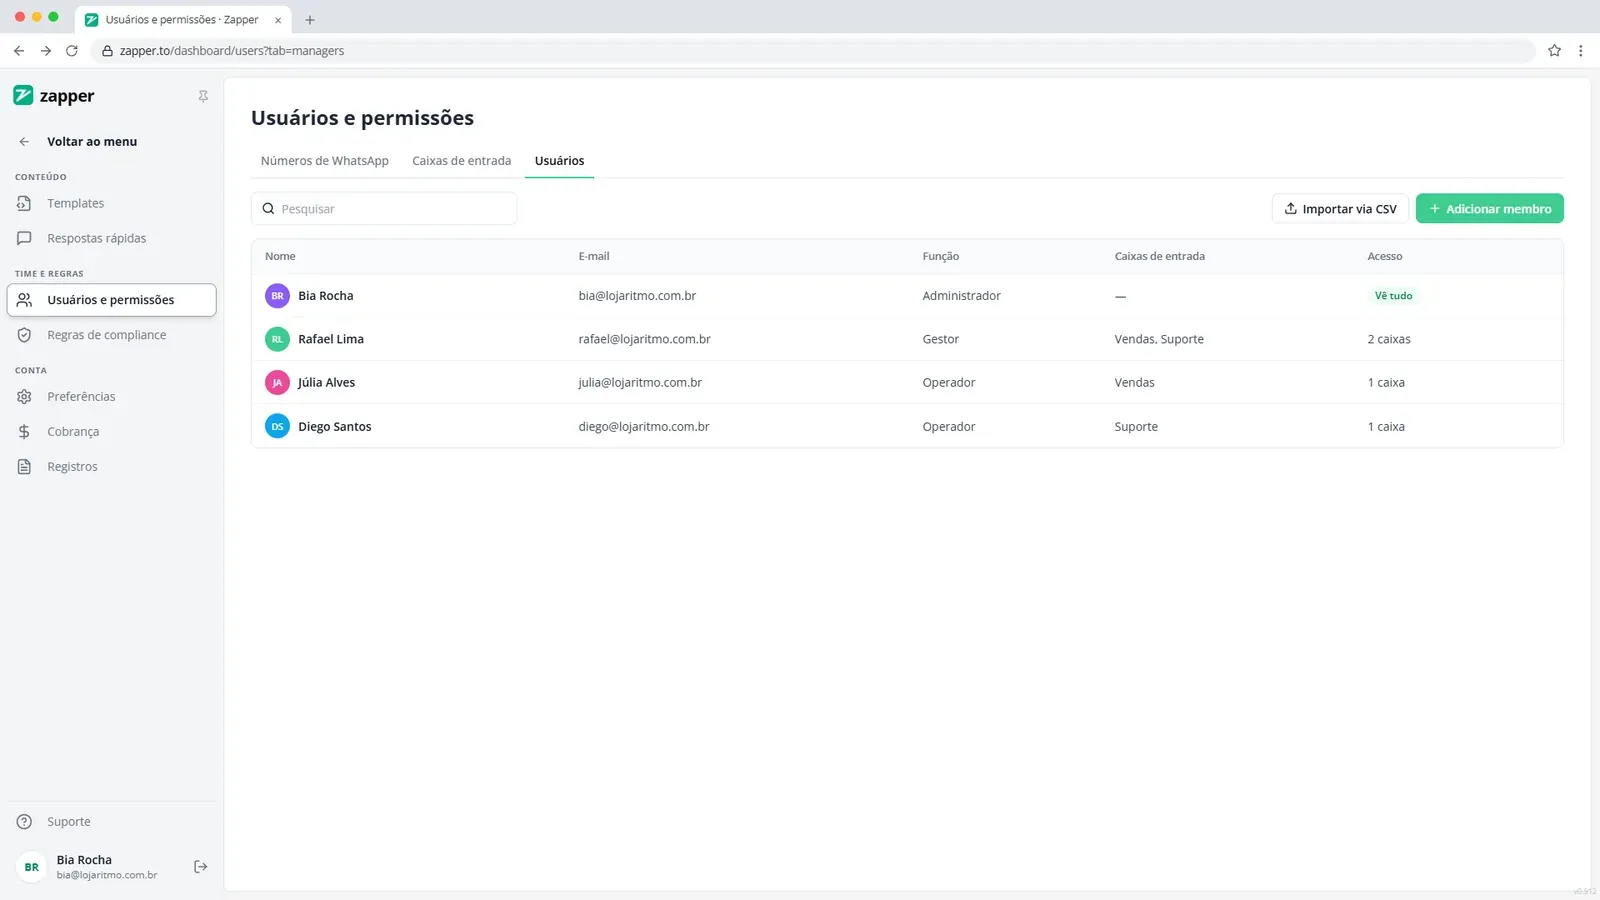Click Bia Rocha BR avatar in table
The height and width of the screenshot is (900, 1600).
tap(277, 296)
